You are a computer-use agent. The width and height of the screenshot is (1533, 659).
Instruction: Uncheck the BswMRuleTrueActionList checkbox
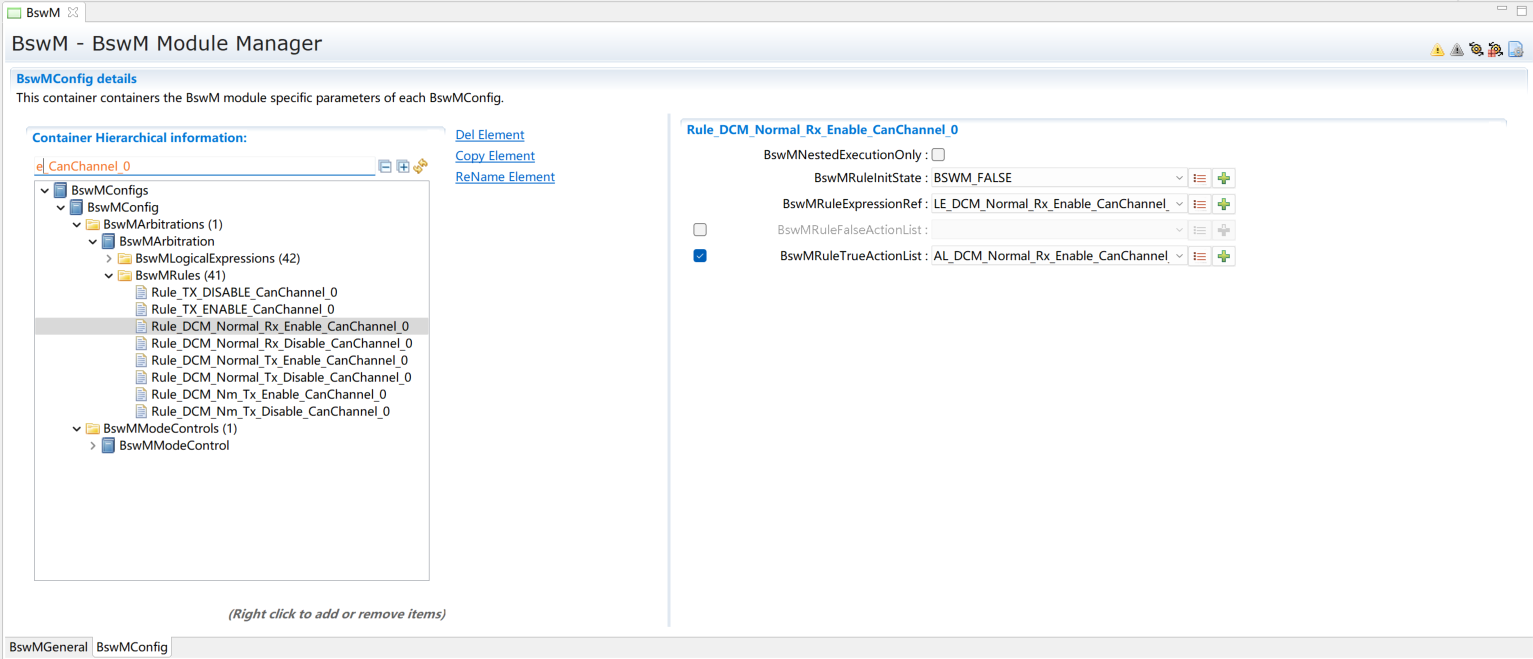(700, 256)
